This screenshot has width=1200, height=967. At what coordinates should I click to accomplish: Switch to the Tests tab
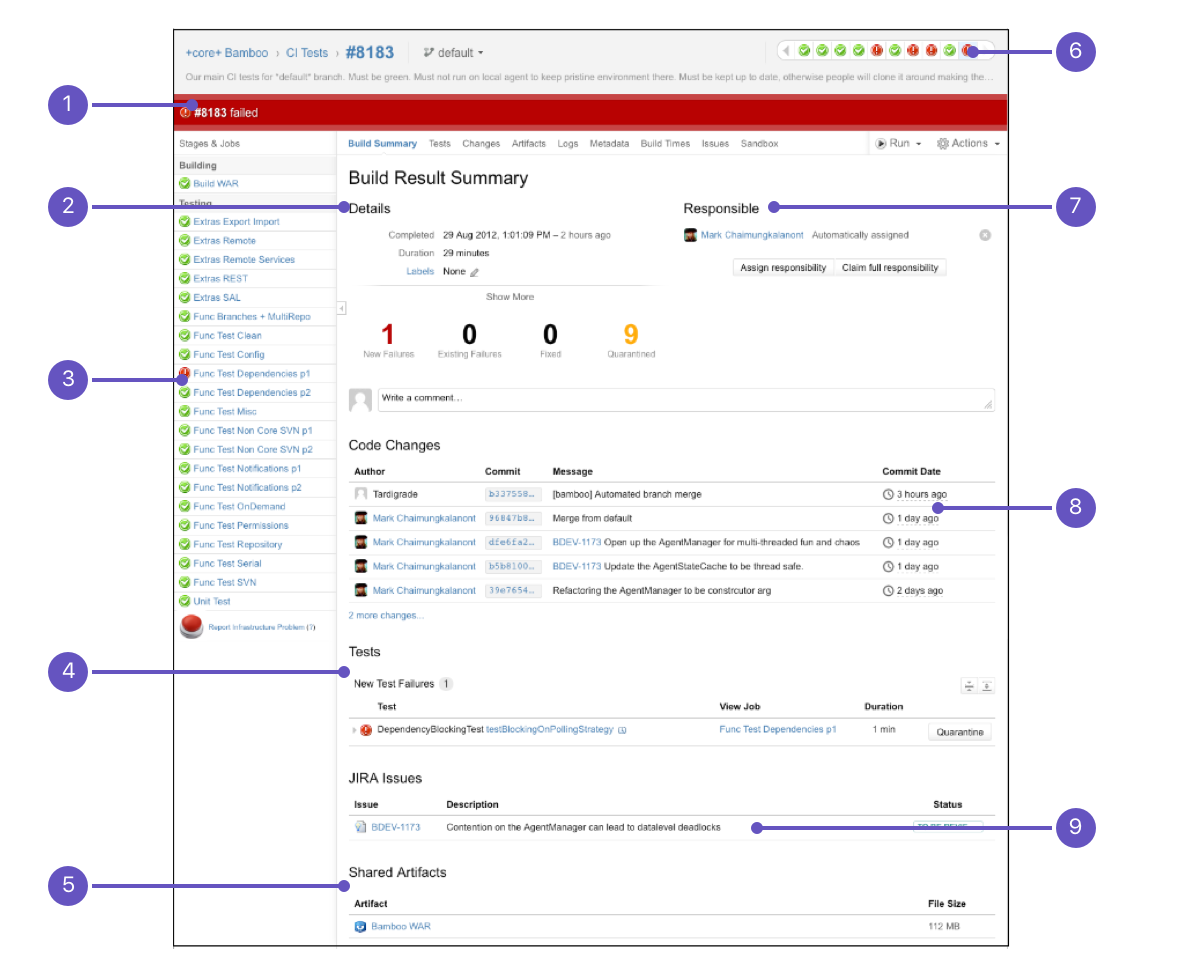click(440, 144)
